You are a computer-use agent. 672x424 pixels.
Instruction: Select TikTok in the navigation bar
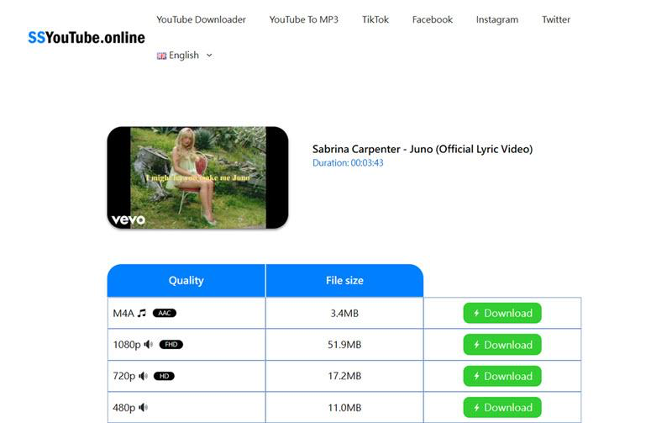click(376, 19)
